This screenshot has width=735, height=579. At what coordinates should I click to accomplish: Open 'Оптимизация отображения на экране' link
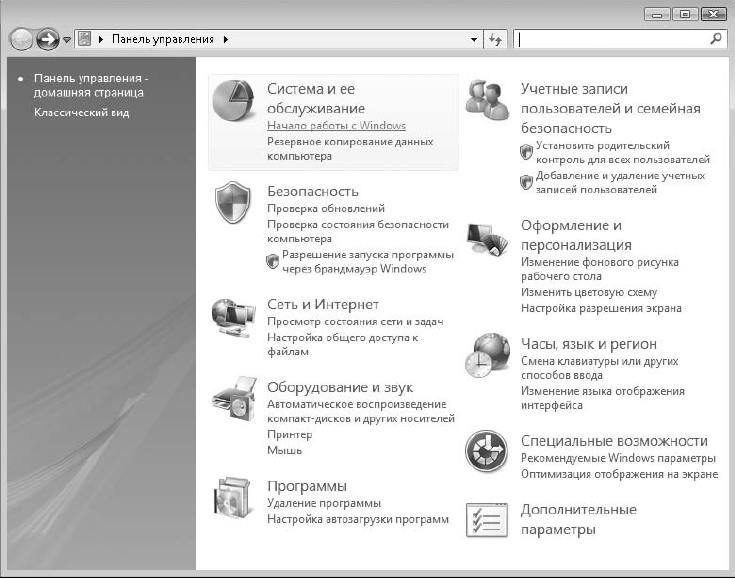coord(619,474)
